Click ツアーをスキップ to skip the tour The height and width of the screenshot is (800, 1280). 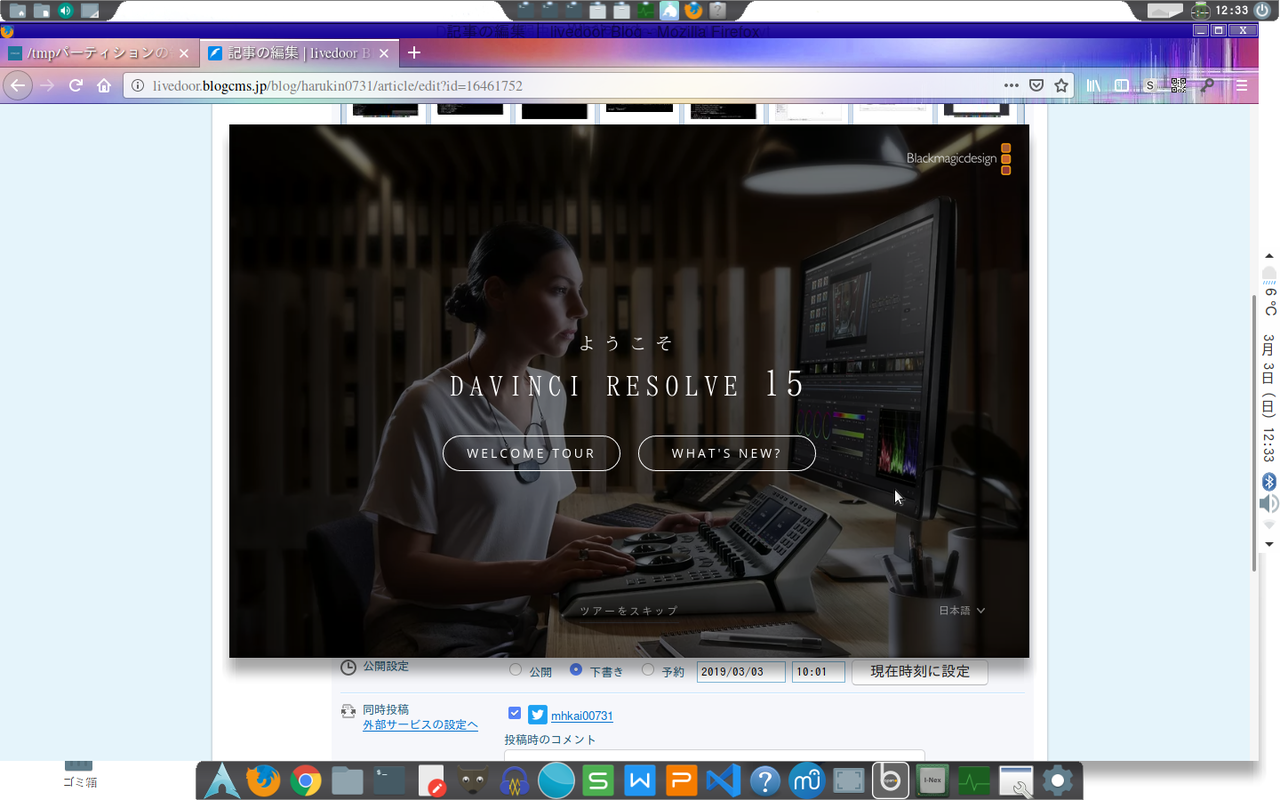(x=629, y=610)
